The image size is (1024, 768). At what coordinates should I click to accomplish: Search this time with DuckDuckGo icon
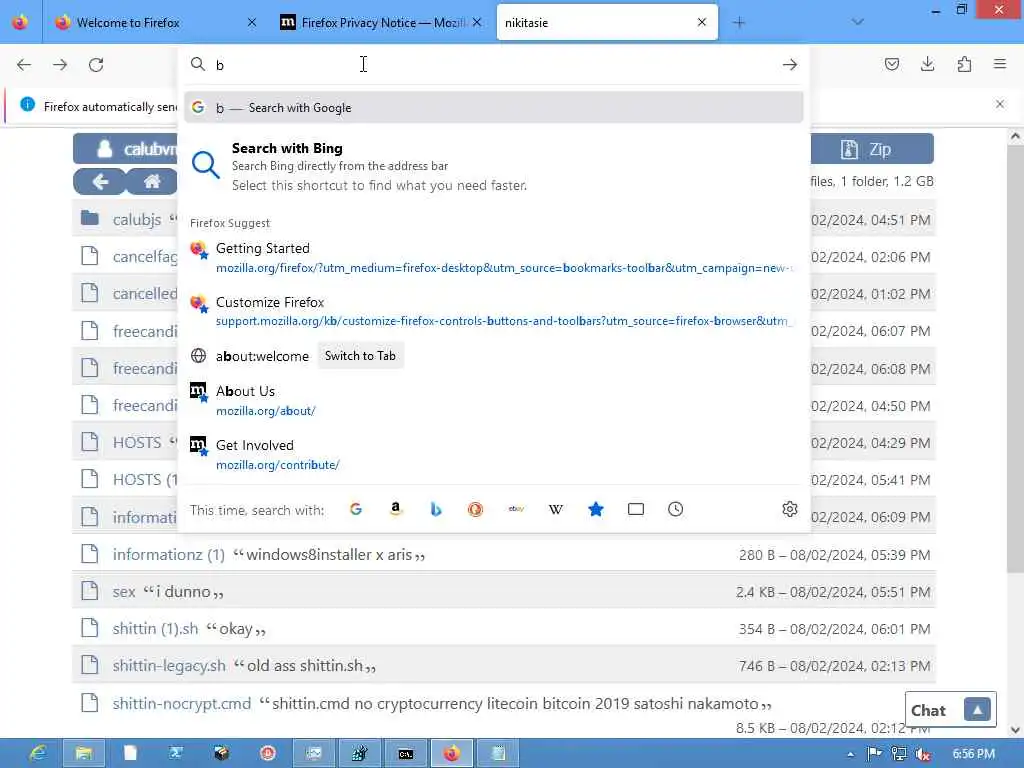tap(475, 509)
